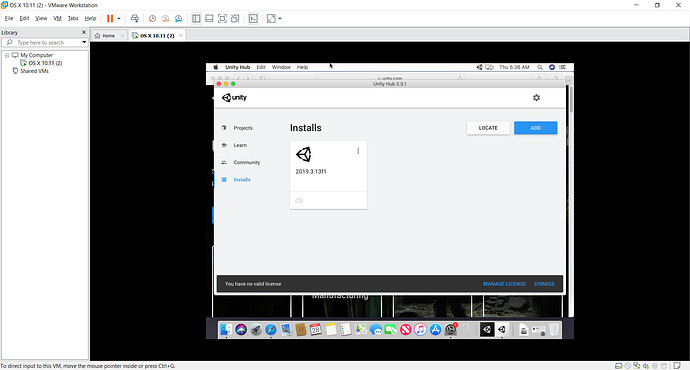The height and width of the screenshot is (370, 690).
Task: Take a VM snapshot from the toolbar
Action: pos(152,18)
